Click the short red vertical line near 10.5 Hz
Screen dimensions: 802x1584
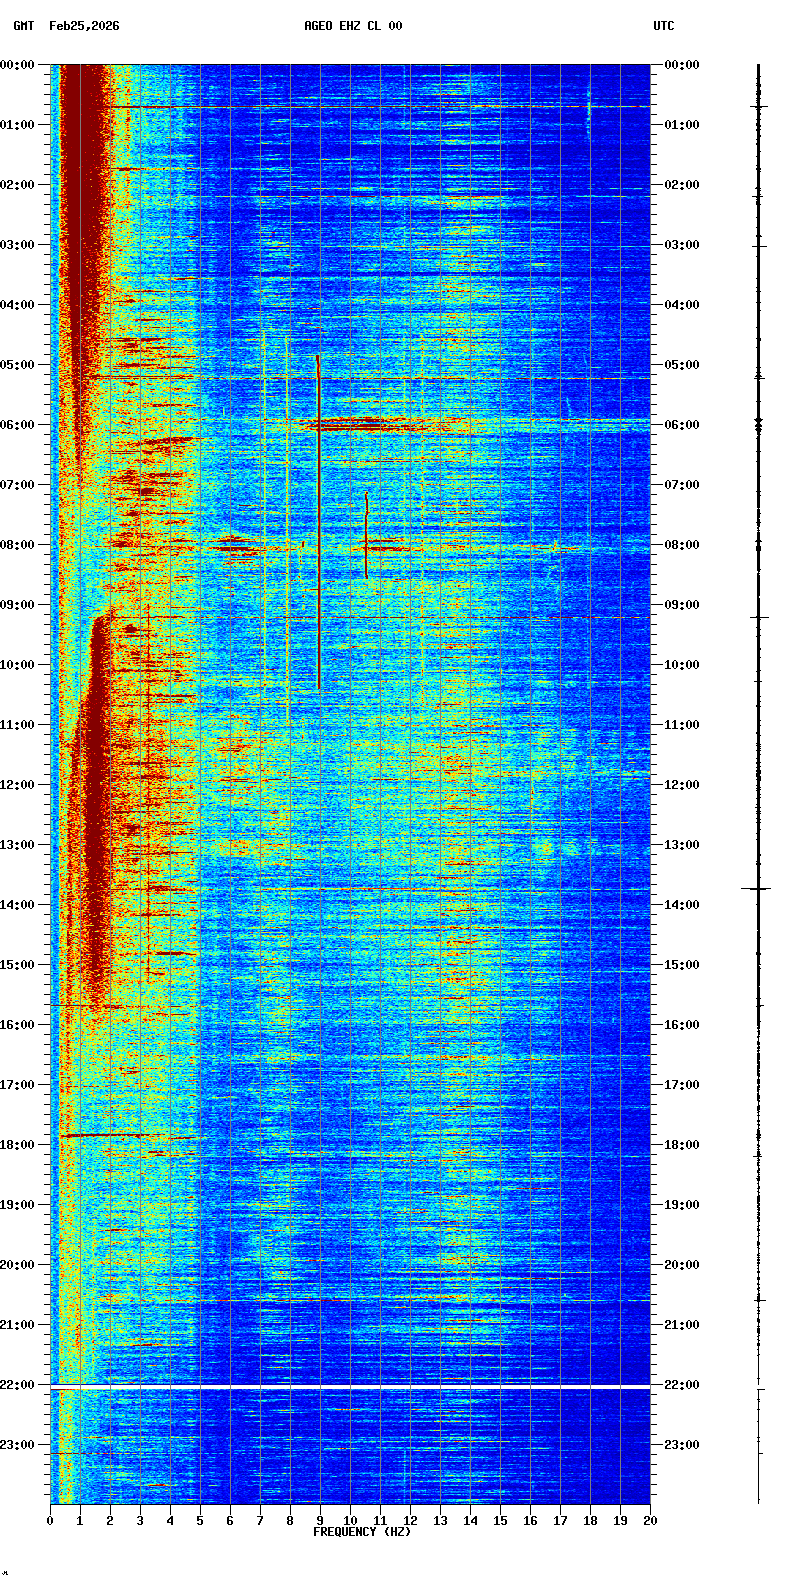click(366, 535)
